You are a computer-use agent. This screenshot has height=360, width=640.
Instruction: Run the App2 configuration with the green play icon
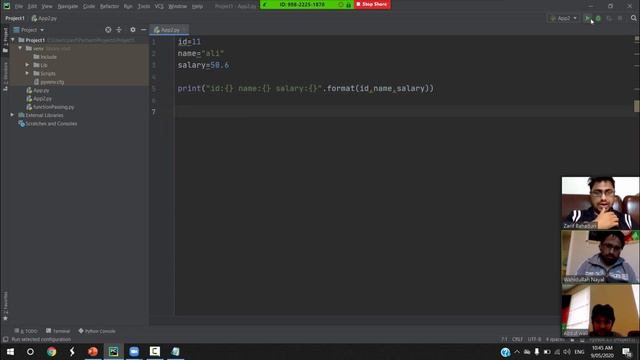pos(587,18)
